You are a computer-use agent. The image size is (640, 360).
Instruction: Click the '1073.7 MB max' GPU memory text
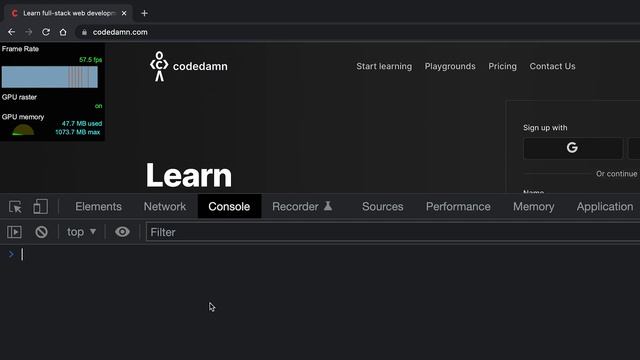click(78, 132)
